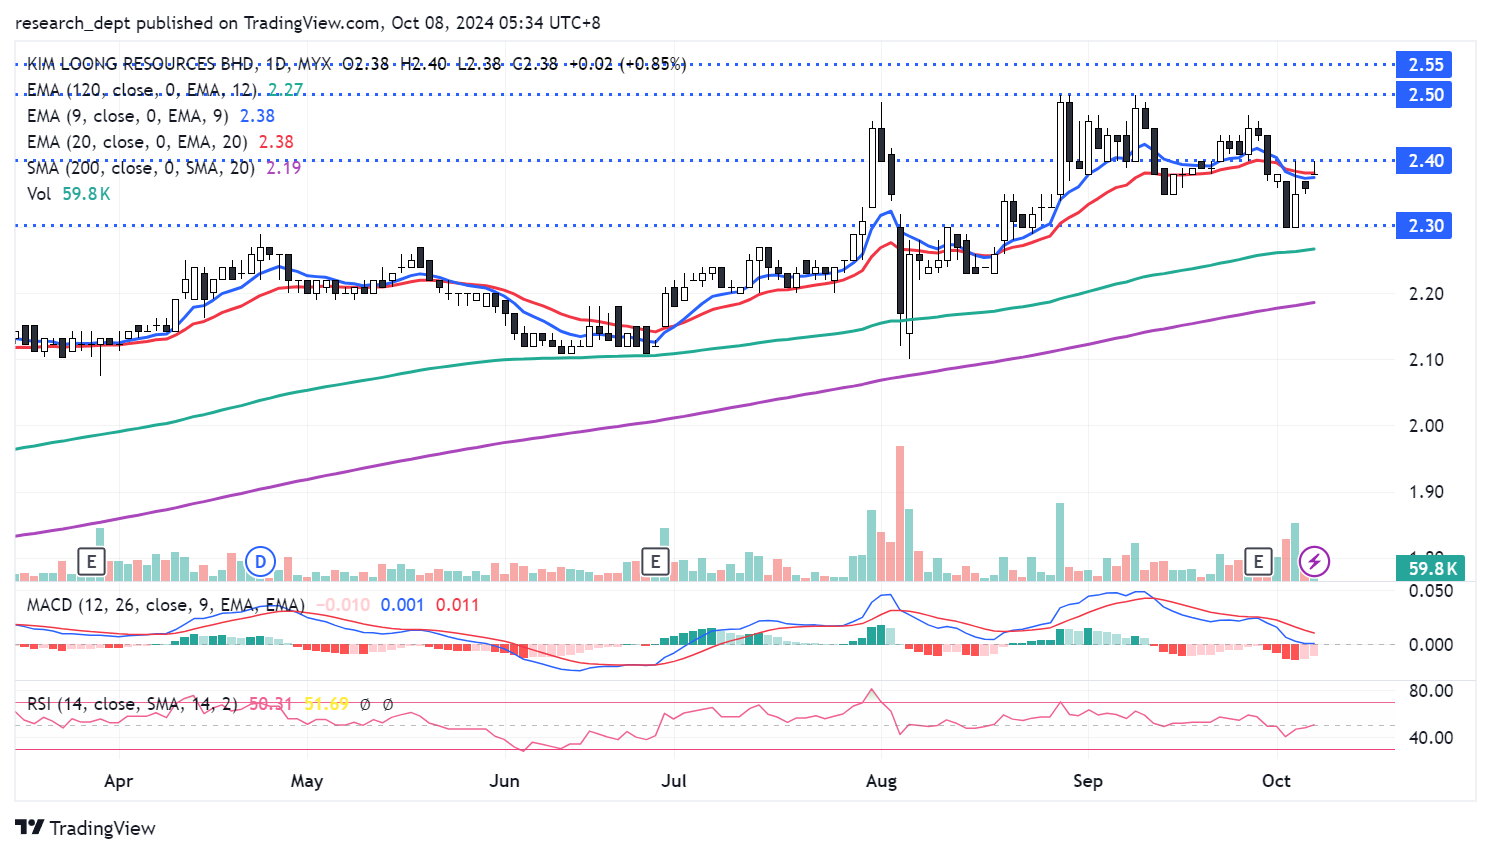Select the EMA 120 indicator legend

(x=140, y=90)
